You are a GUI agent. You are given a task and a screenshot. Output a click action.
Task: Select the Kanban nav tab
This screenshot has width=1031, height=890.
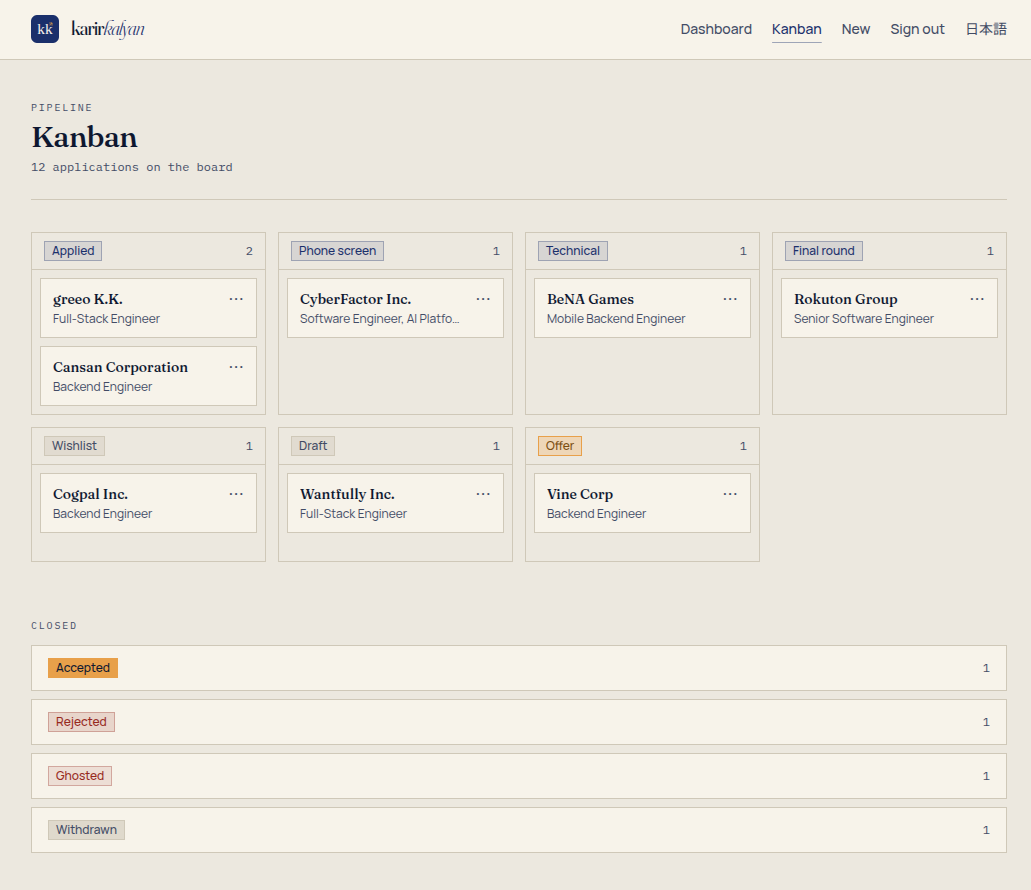tap(796, 29)
